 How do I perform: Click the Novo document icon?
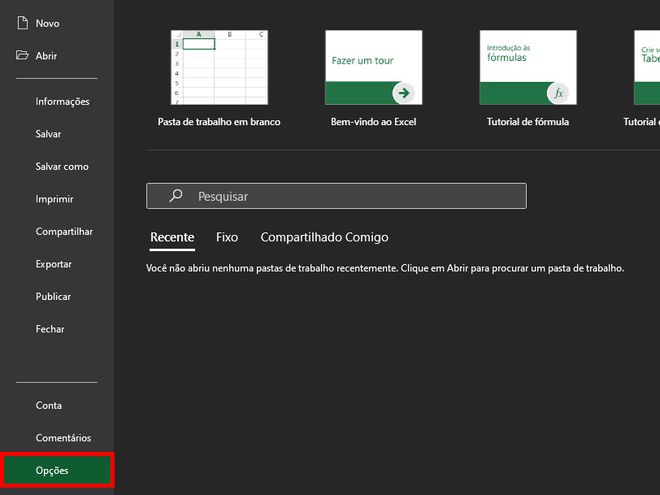click(x=23, y=23)
